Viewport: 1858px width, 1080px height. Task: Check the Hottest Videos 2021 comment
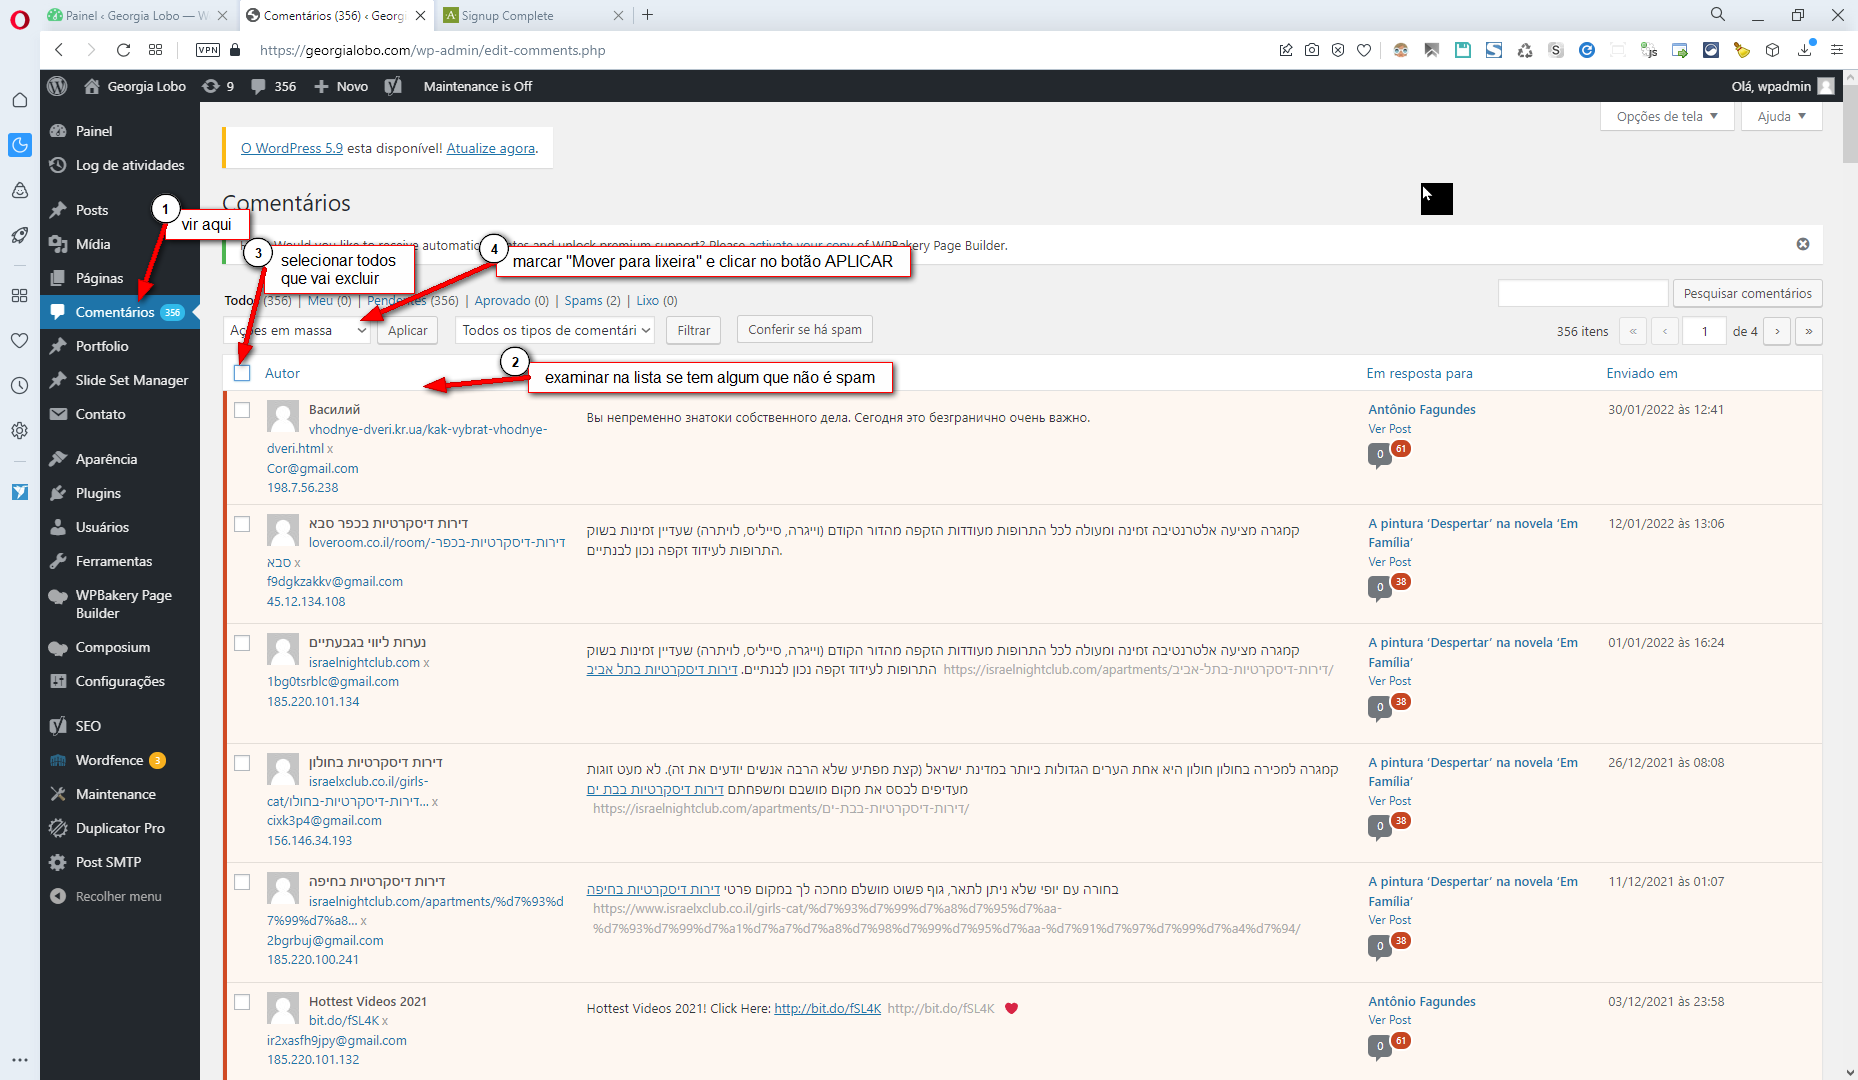[x=242, y=1002]
